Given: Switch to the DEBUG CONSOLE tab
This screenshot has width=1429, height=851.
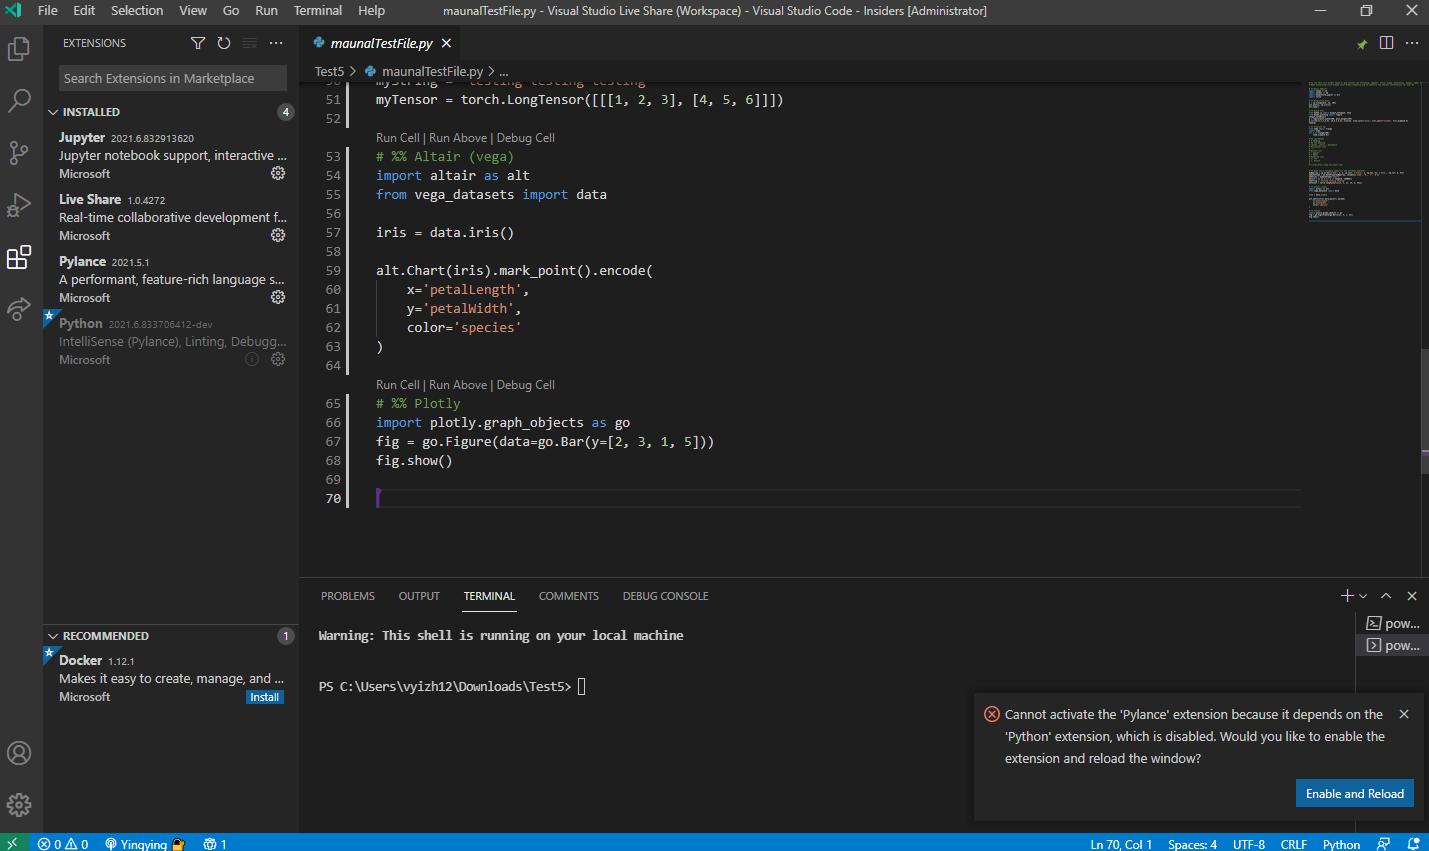Looking at the screenshot, I should click(665, 595).
